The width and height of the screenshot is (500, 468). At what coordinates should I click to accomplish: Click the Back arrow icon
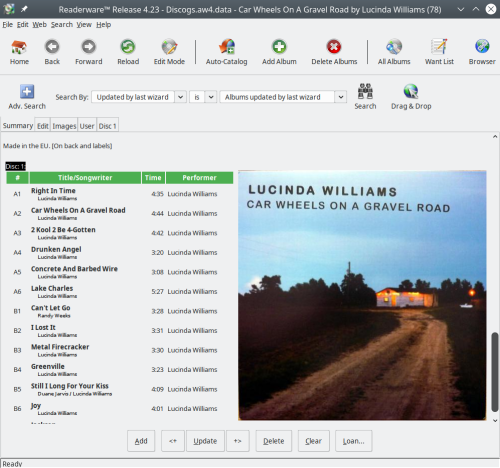52,47
